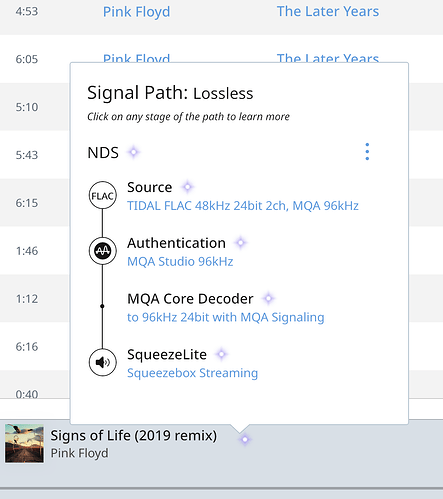
Task: Click the star next to MQA Core Decoder
Action: 268,298
